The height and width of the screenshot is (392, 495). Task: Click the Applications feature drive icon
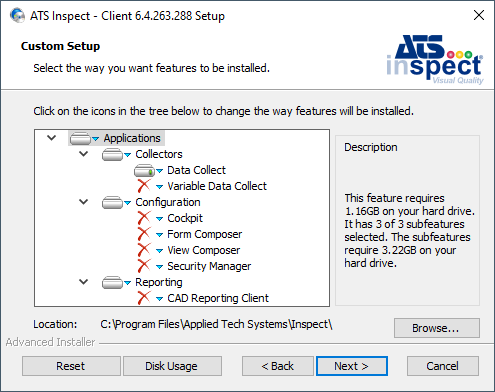click(80, 138)
